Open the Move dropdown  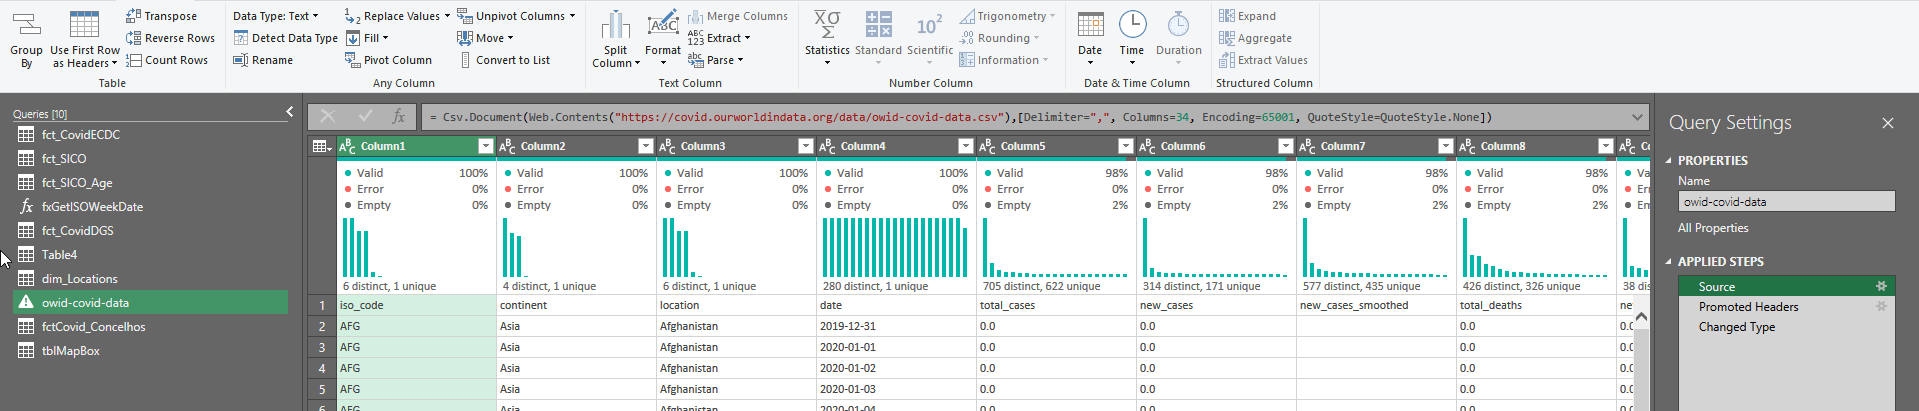click(486, 38)
